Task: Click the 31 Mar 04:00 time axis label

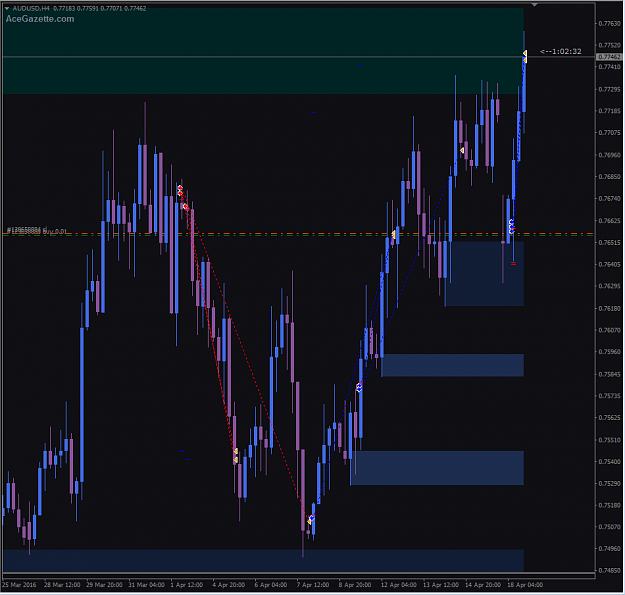Action: (147, 585)
